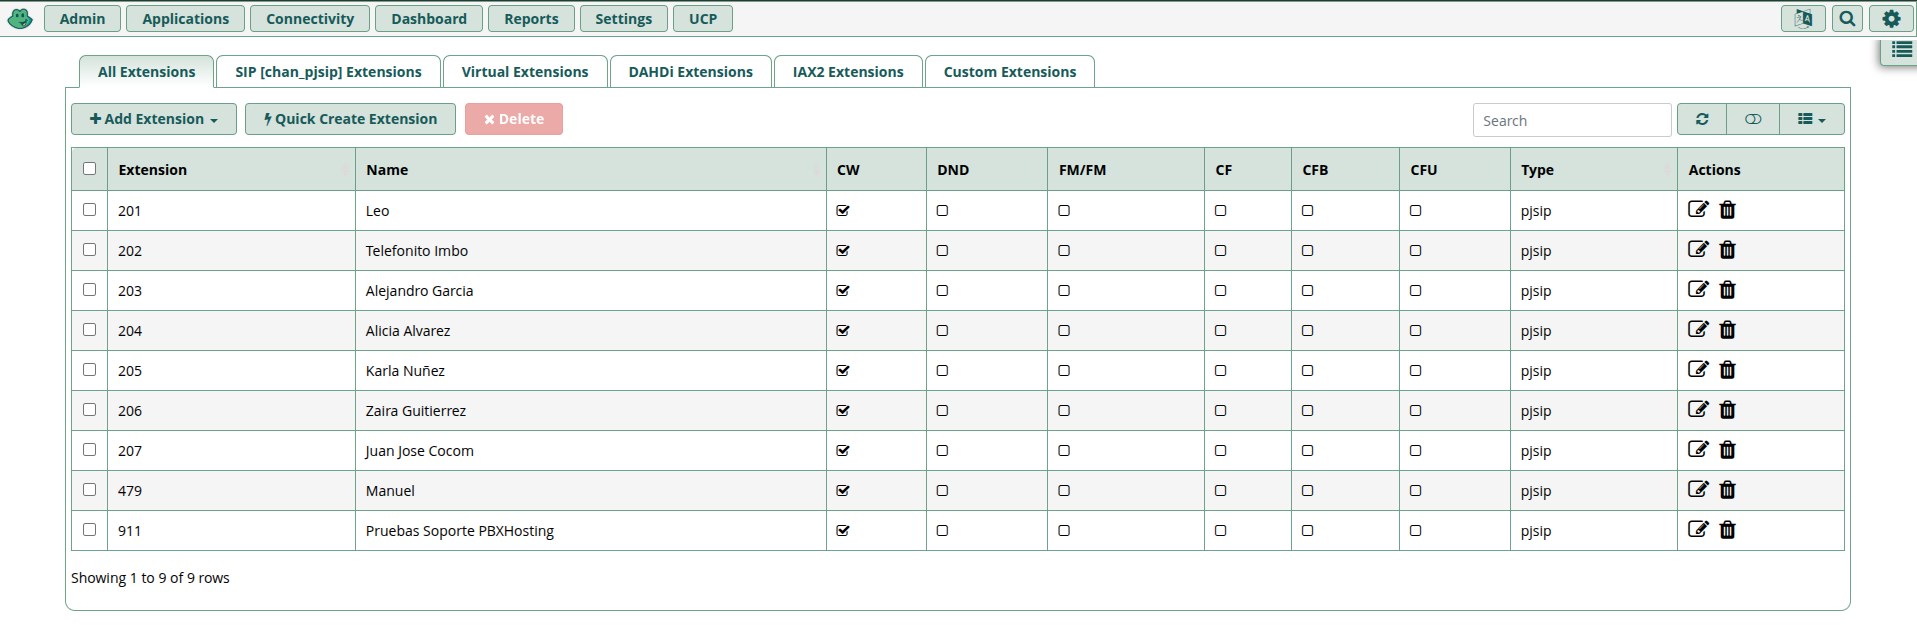
Task: Click the FreePBX frog logo
Action: click(x=20, y=18)
